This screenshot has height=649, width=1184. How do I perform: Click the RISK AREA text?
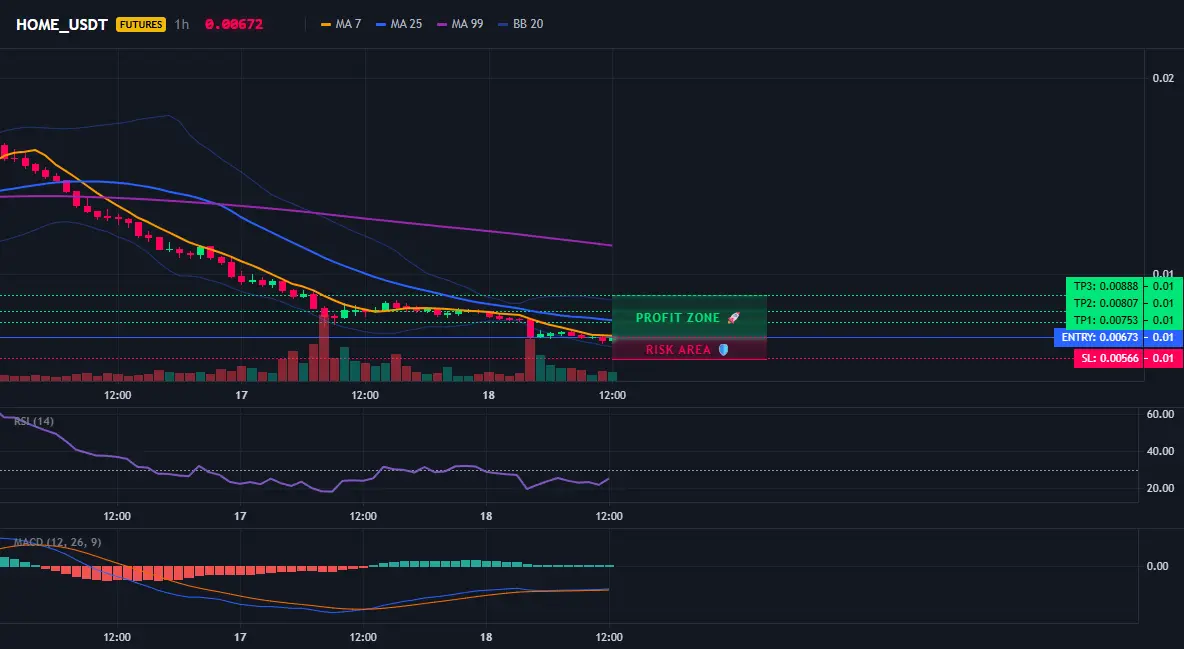point(678,350)
